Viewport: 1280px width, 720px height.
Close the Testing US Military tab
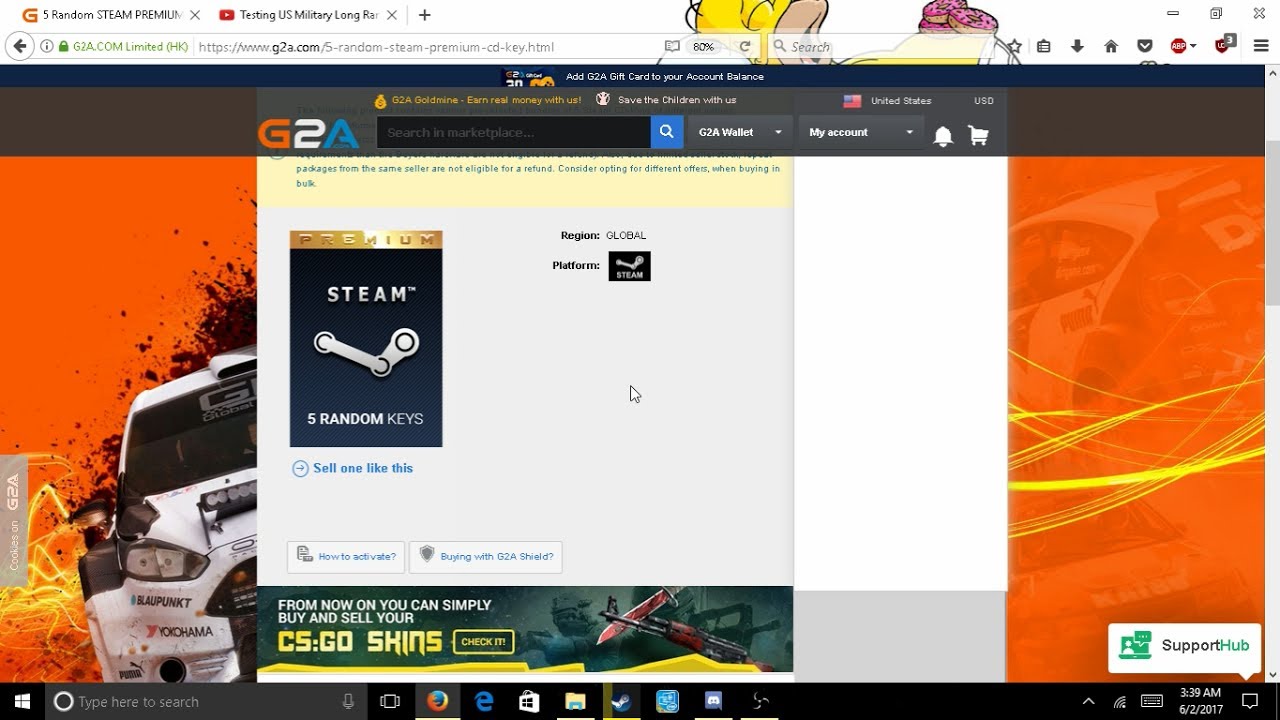coord(391,15)
